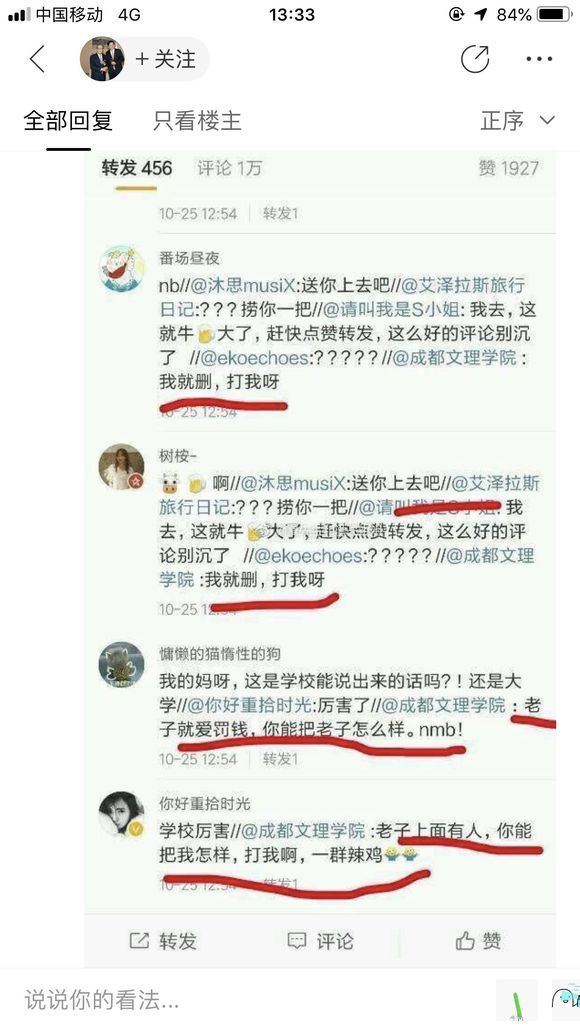The height and width of the screenshot is (1031, 580).
Task: Tap the 树桉- user avatar
Action: pos(122,466)
